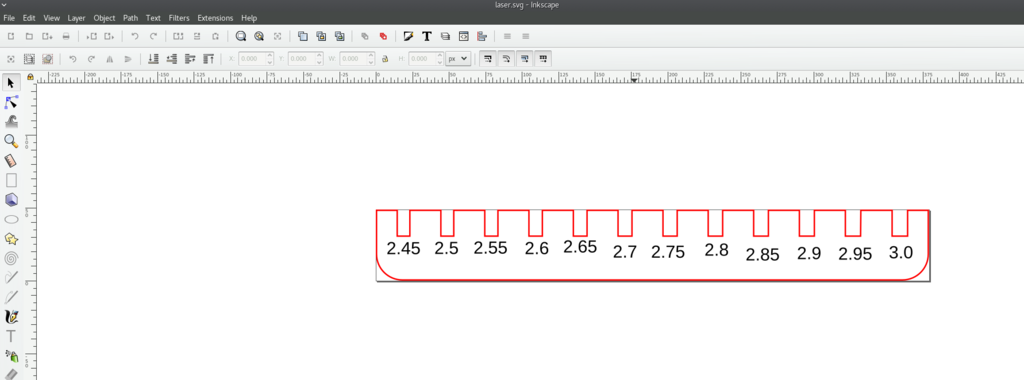Flip selection vertically
This screenshot has height=380, width=1024.
tap(128, 59)
